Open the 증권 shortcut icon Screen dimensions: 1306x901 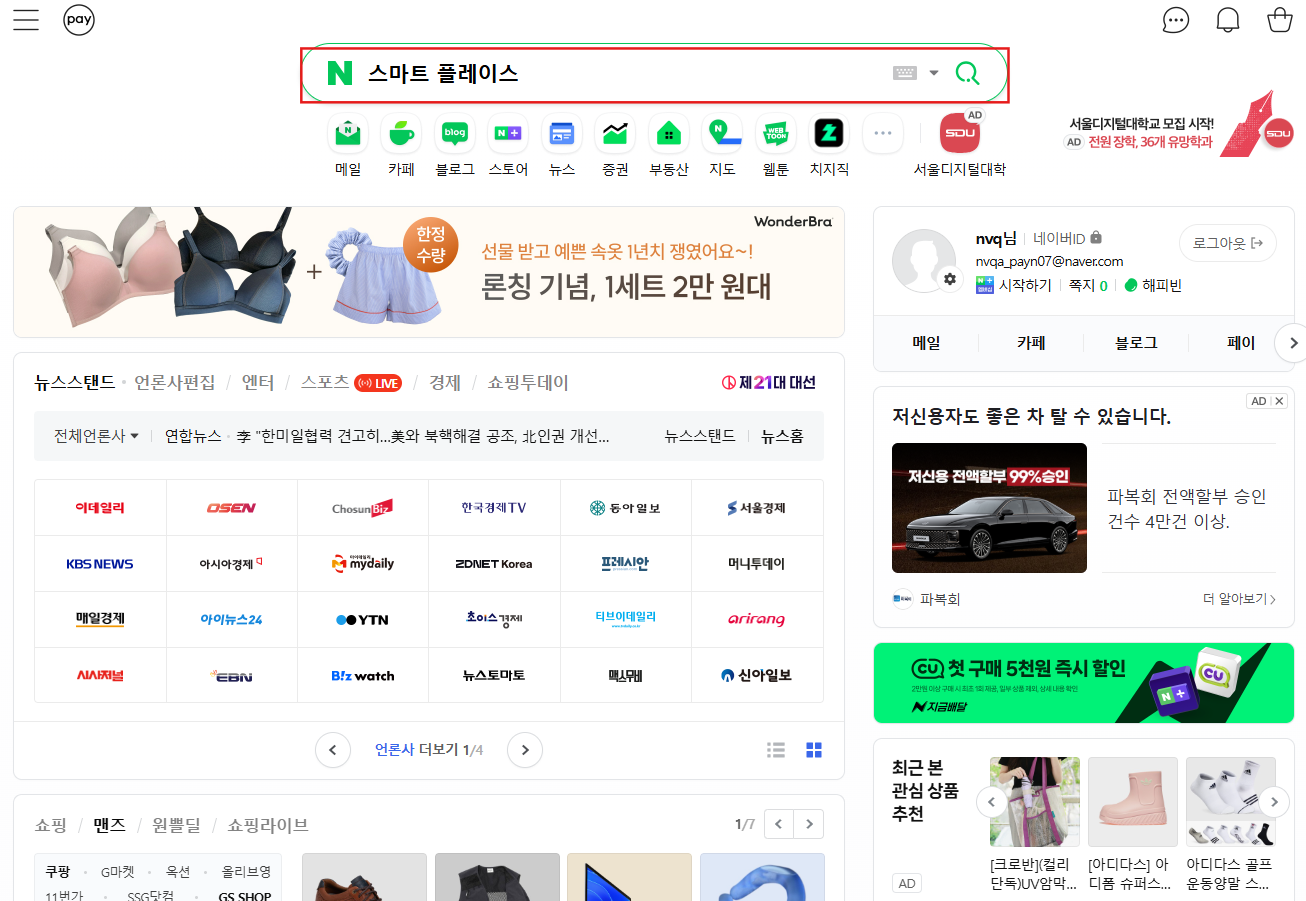[615, 133]
